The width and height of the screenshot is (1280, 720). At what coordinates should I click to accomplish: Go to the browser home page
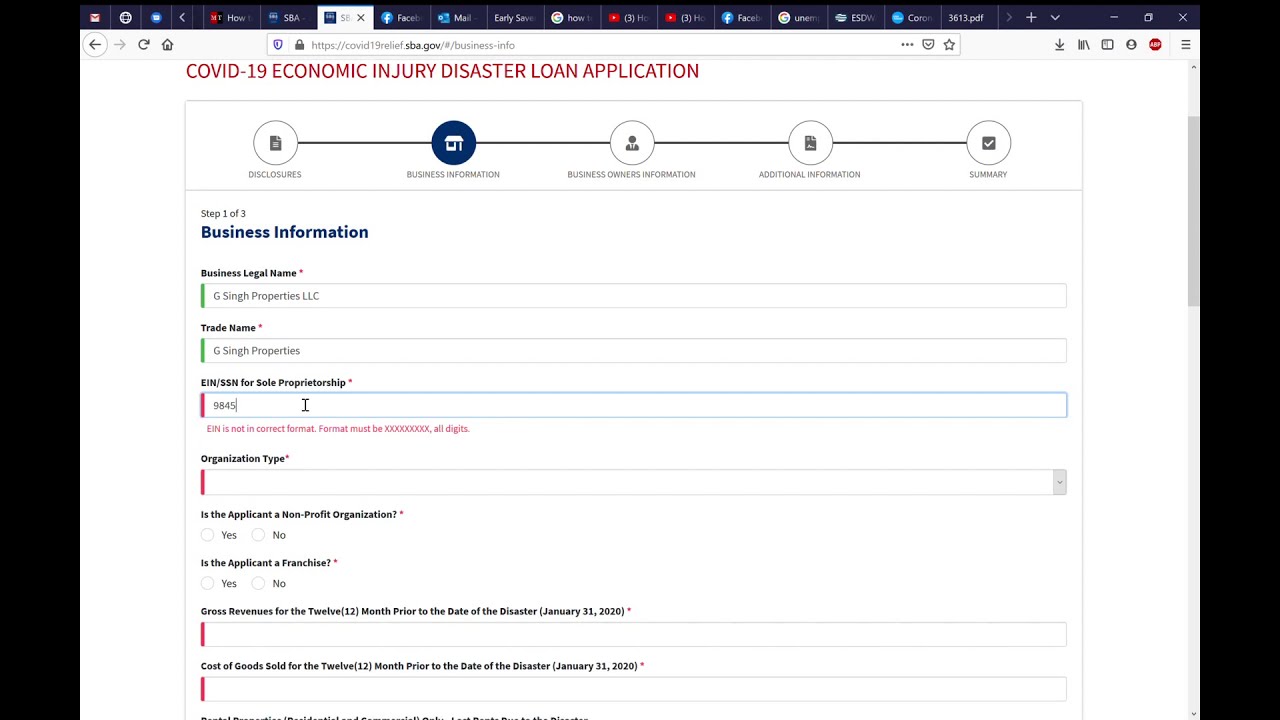point(168,45)
